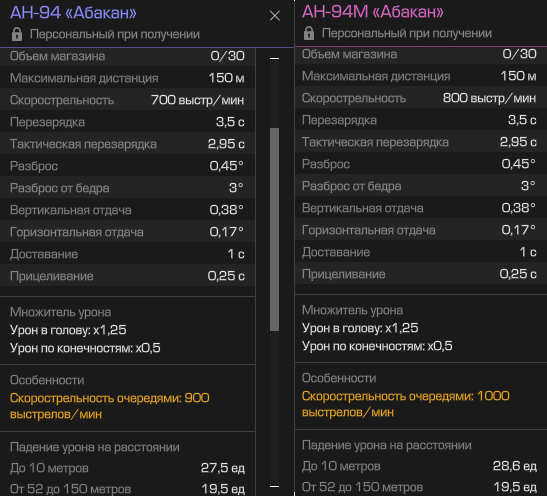Close the АН-94 «Абакан» panel
This screenshot has height=496, width=547.
275,16
